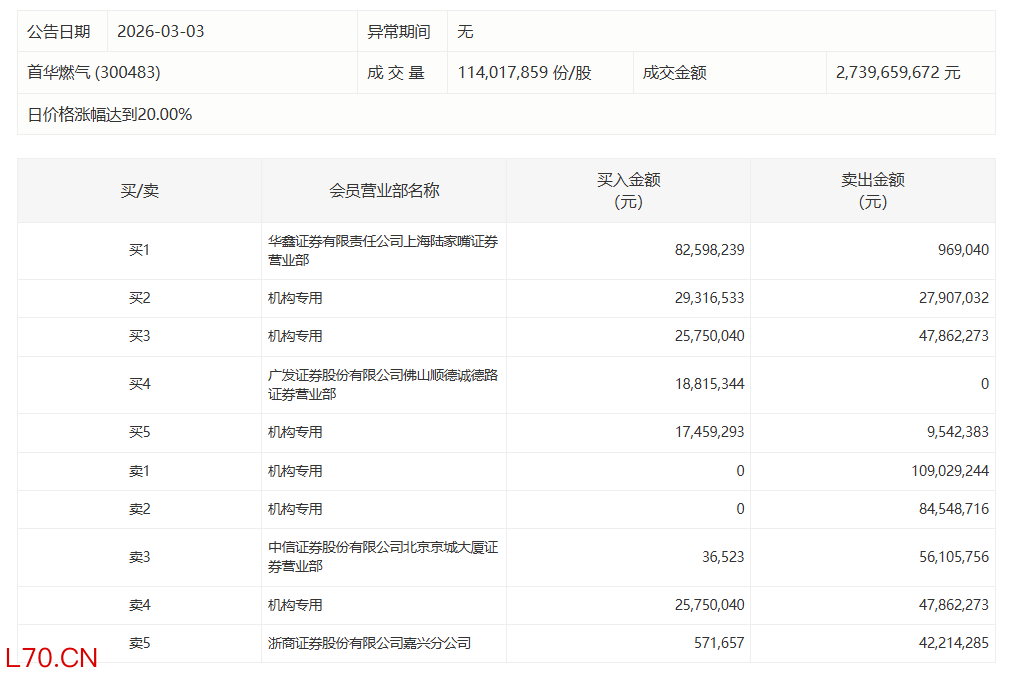
Task: Select 华鑫证券上海陆家嘴证券营业部 broker name
Action: click(x=382, y=250)
